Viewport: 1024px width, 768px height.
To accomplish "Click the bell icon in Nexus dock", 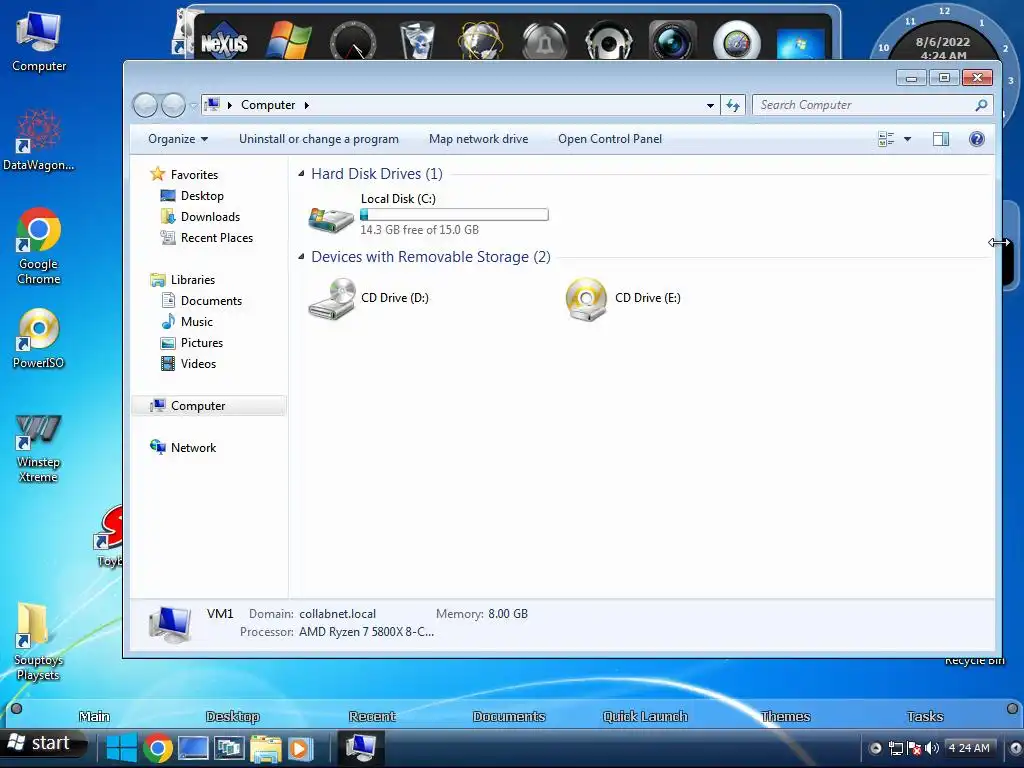I will pos(544,41).
